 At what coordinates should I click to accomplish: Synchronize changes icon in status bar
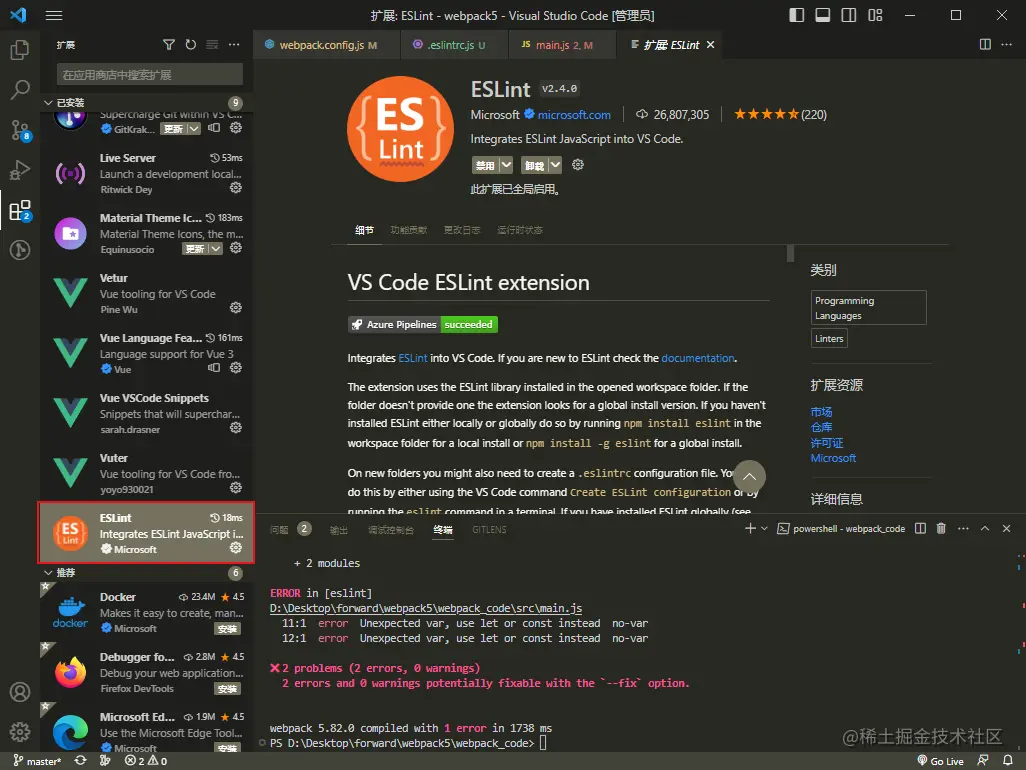point(80,761)
